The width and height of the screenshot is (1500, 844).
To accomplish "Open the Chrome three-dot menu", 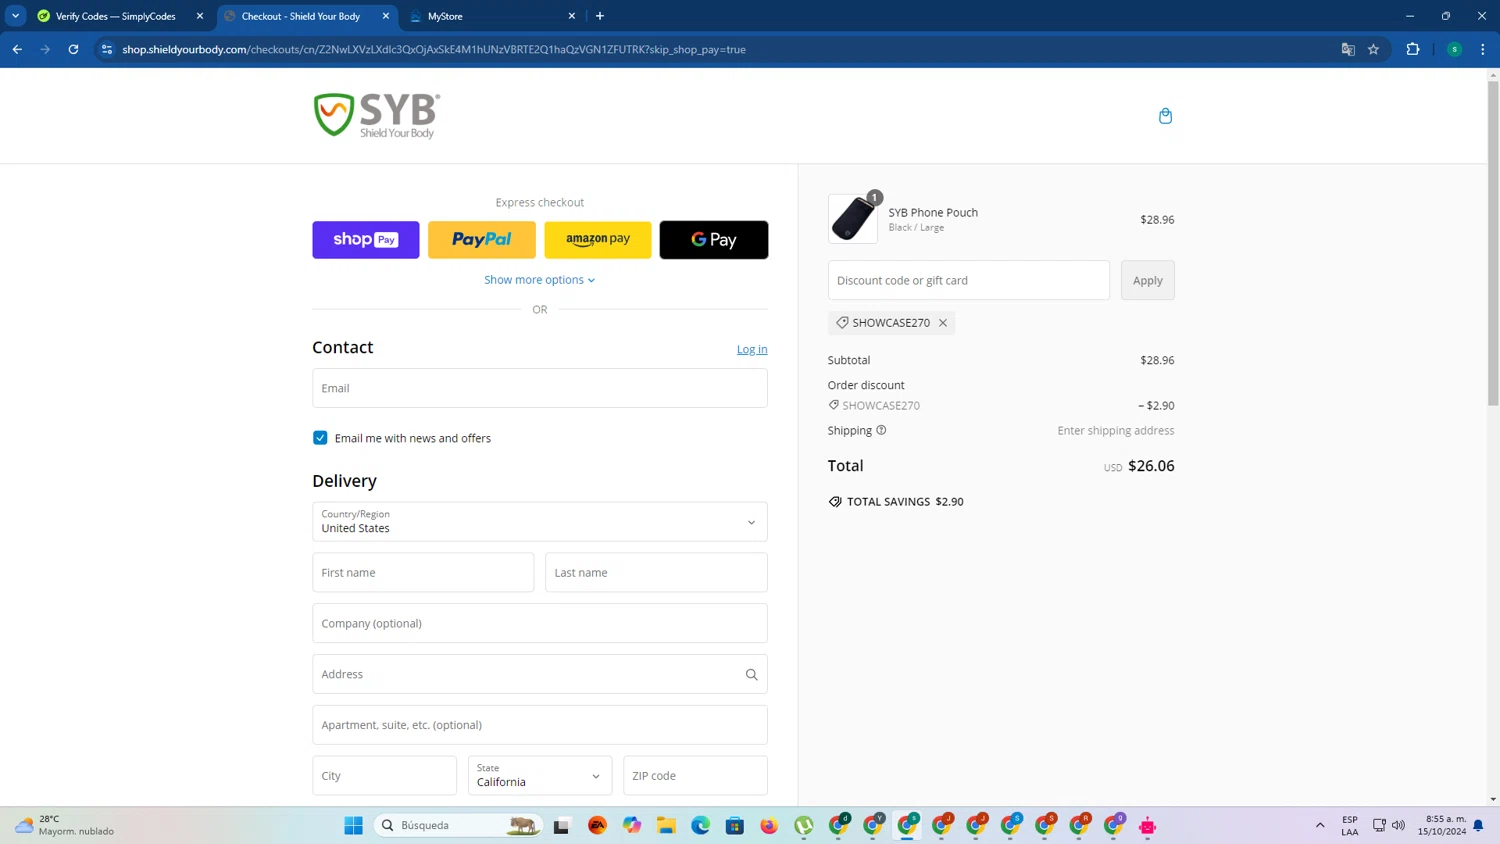I will click(x=1483, y=49).
